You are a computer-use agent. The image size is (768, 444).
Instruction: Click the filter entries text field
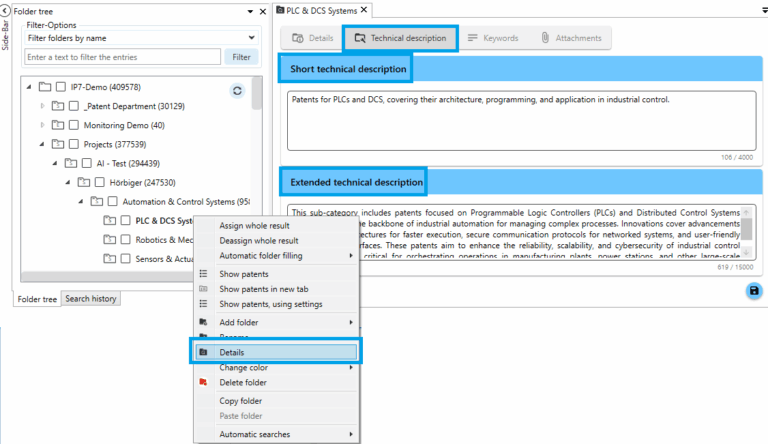pyautogui.click(x=122, y=57)
